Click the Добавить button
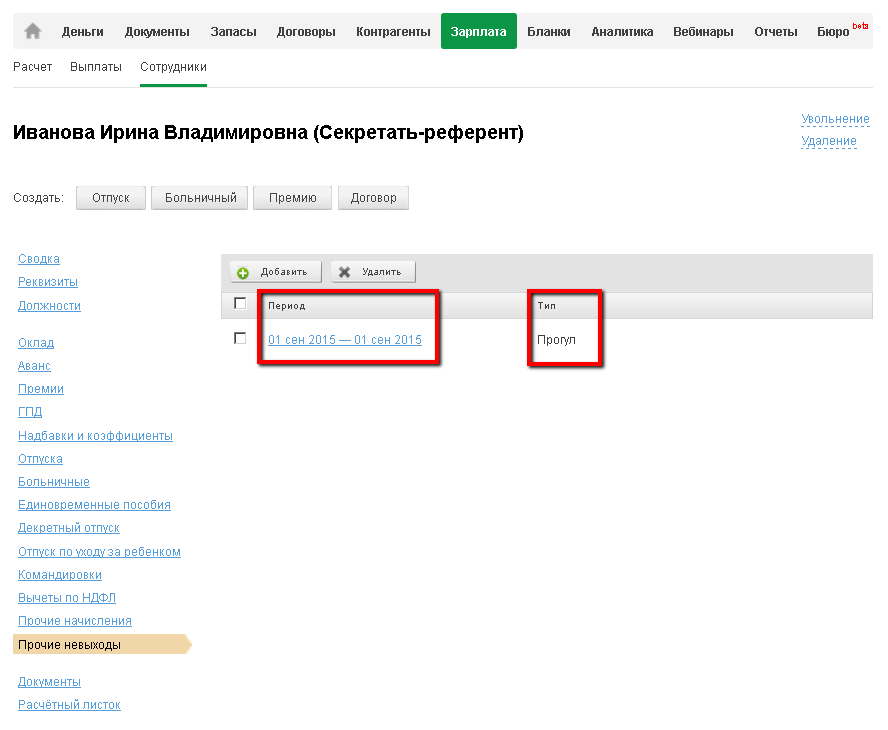The width and height of the screenshot is (888, 730). (x=276, y=272)
